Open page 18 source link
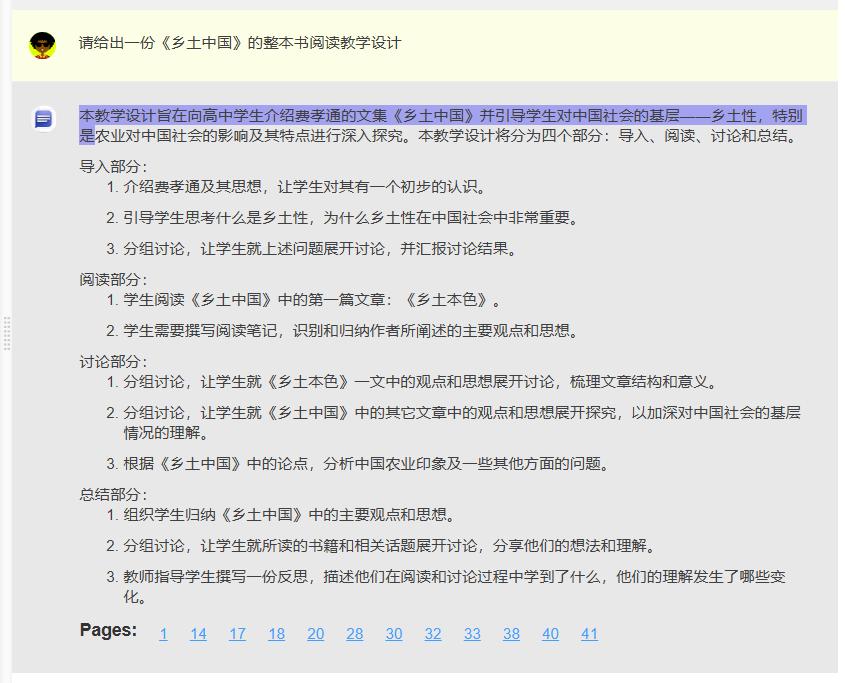 pyautogui.click(x=276, y=634)
